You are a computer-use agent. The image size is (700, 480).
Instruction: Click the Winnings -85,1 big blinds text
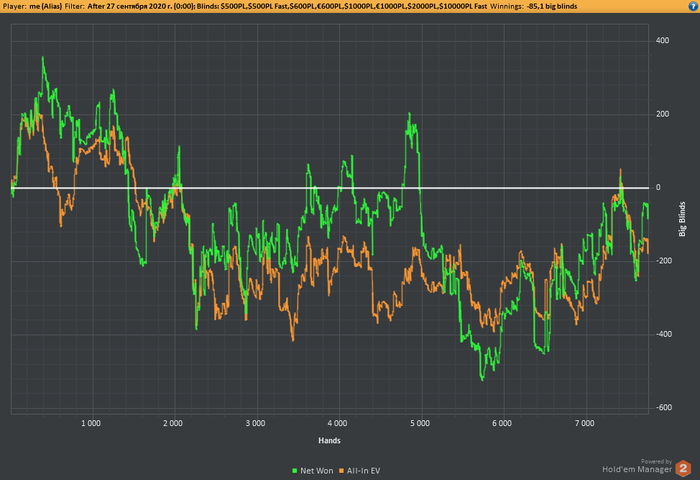[x=533, y=6]
